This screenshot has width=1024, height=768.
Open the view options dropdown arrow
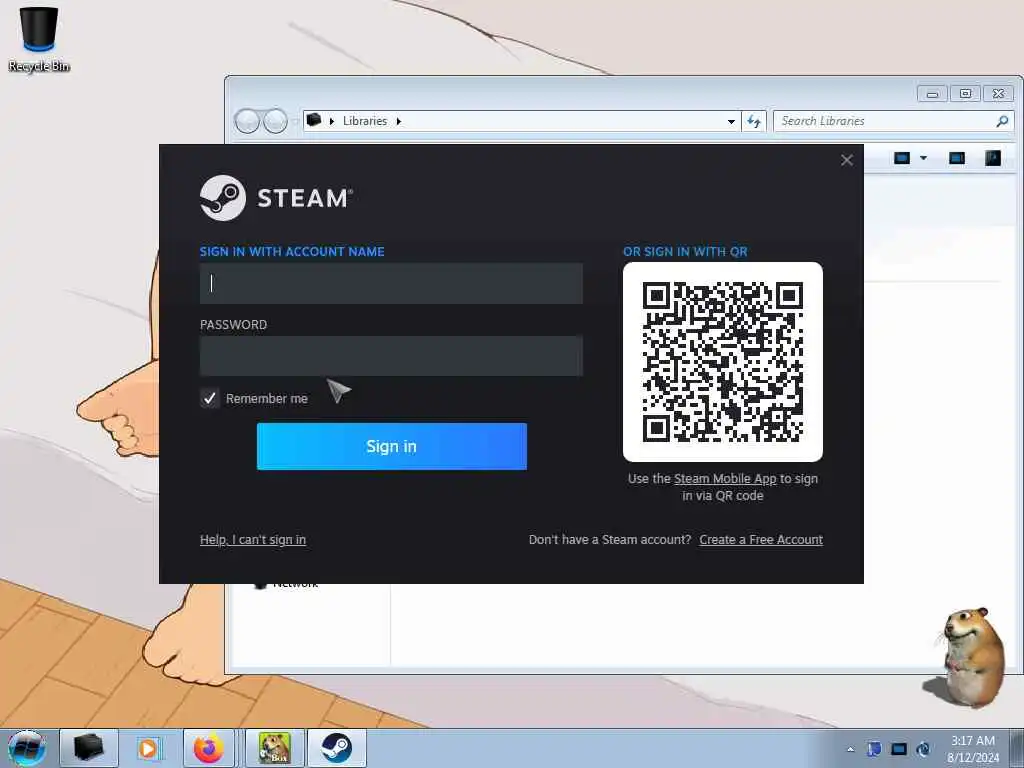[x=923, y=158]
